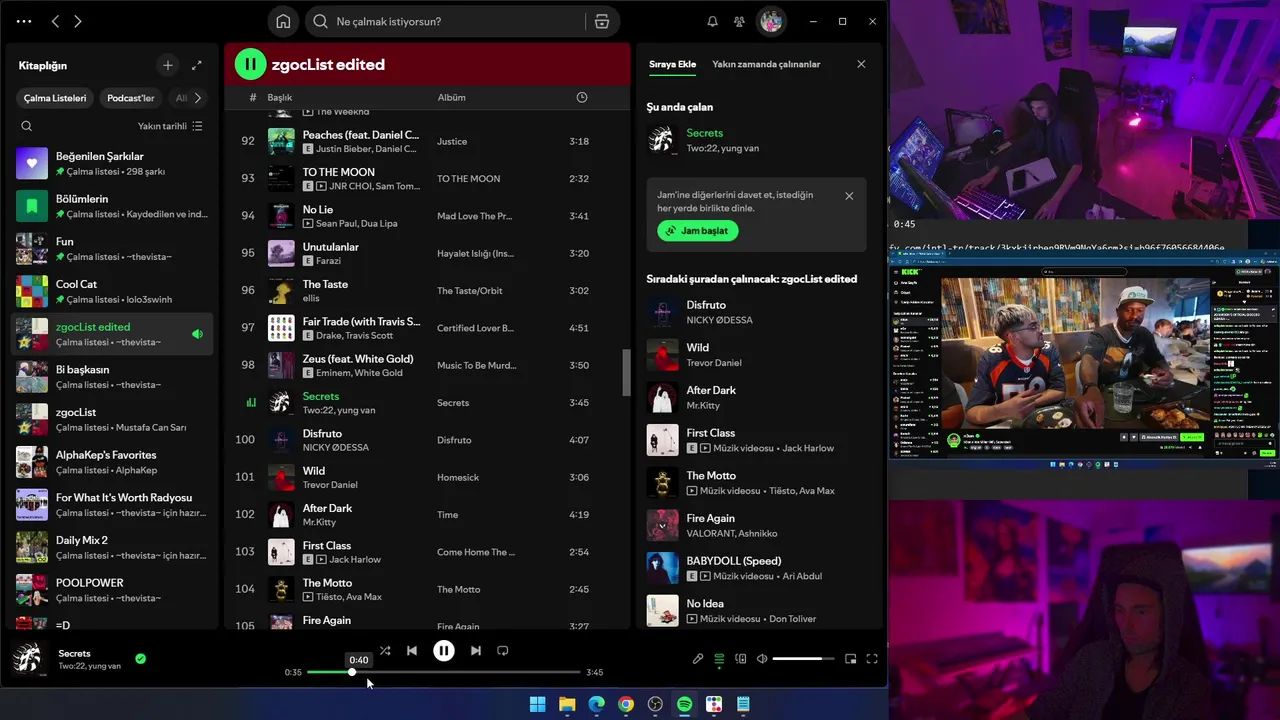The image size is (1280, 720).
Task: Toggle shuffle in the player bar
Action: pos(385,650)
